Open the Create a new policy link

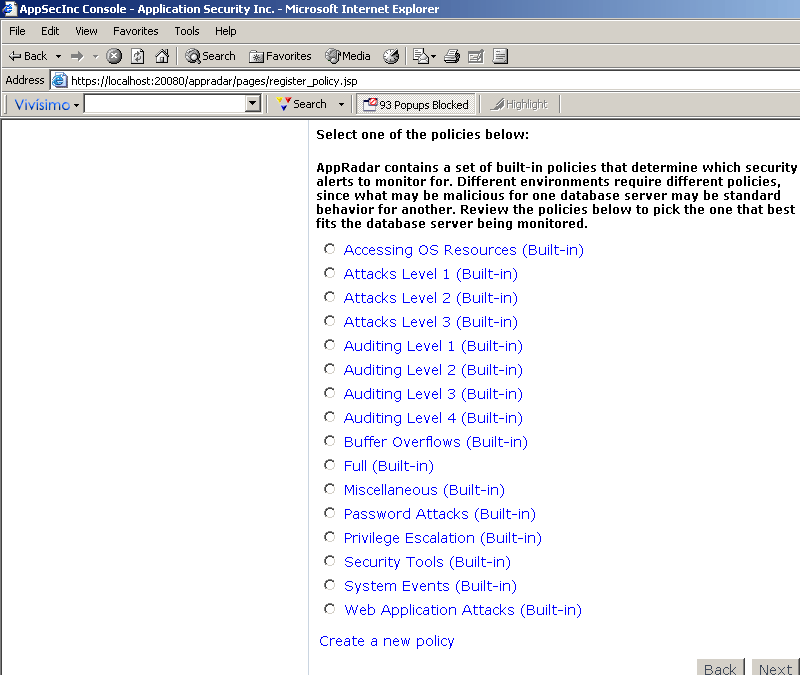point(387,641)
